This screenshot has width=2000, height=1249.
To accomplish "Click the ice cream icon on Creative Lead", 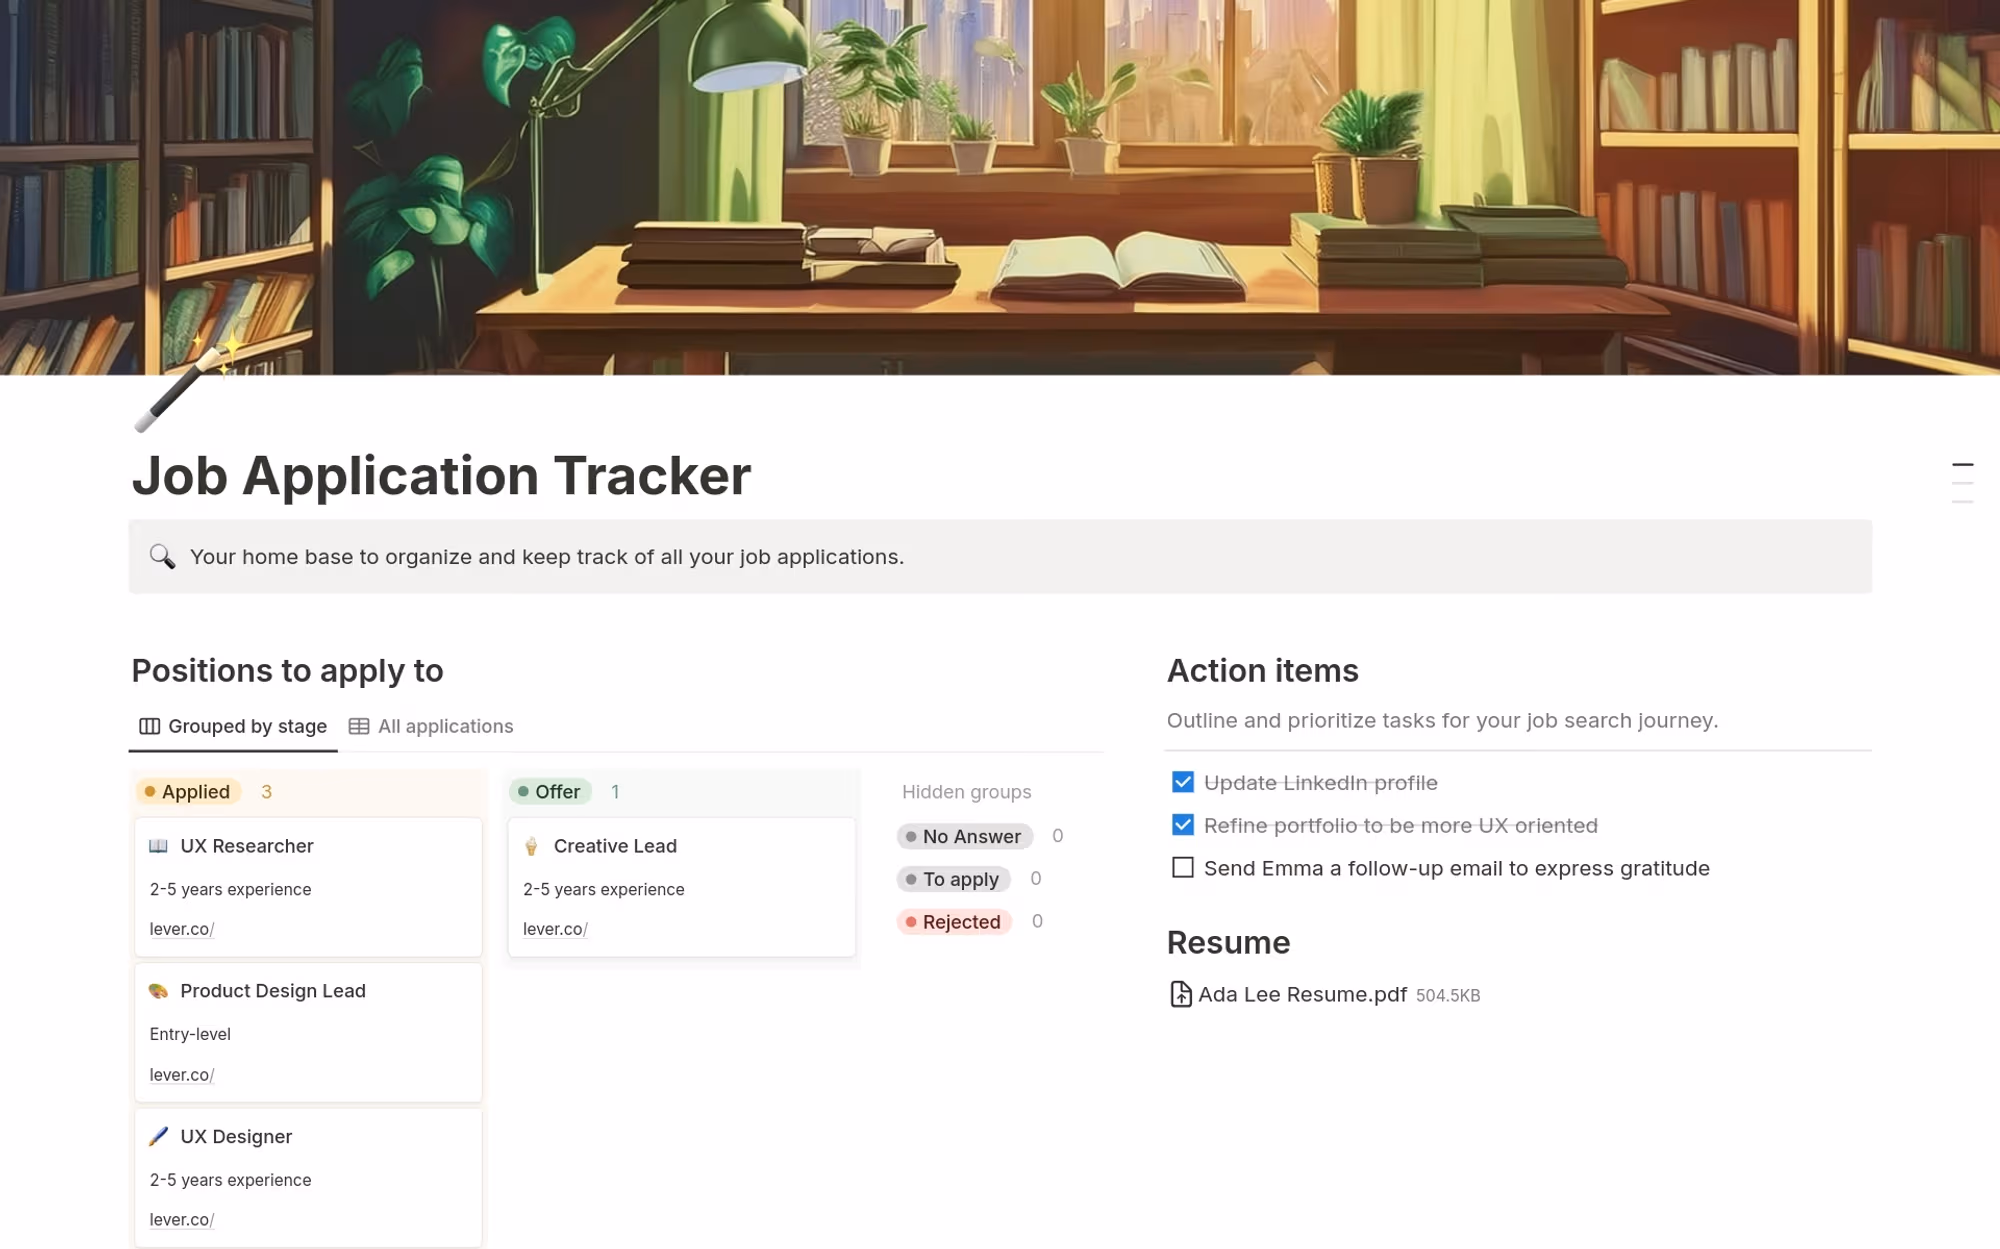I will [532, 845].
